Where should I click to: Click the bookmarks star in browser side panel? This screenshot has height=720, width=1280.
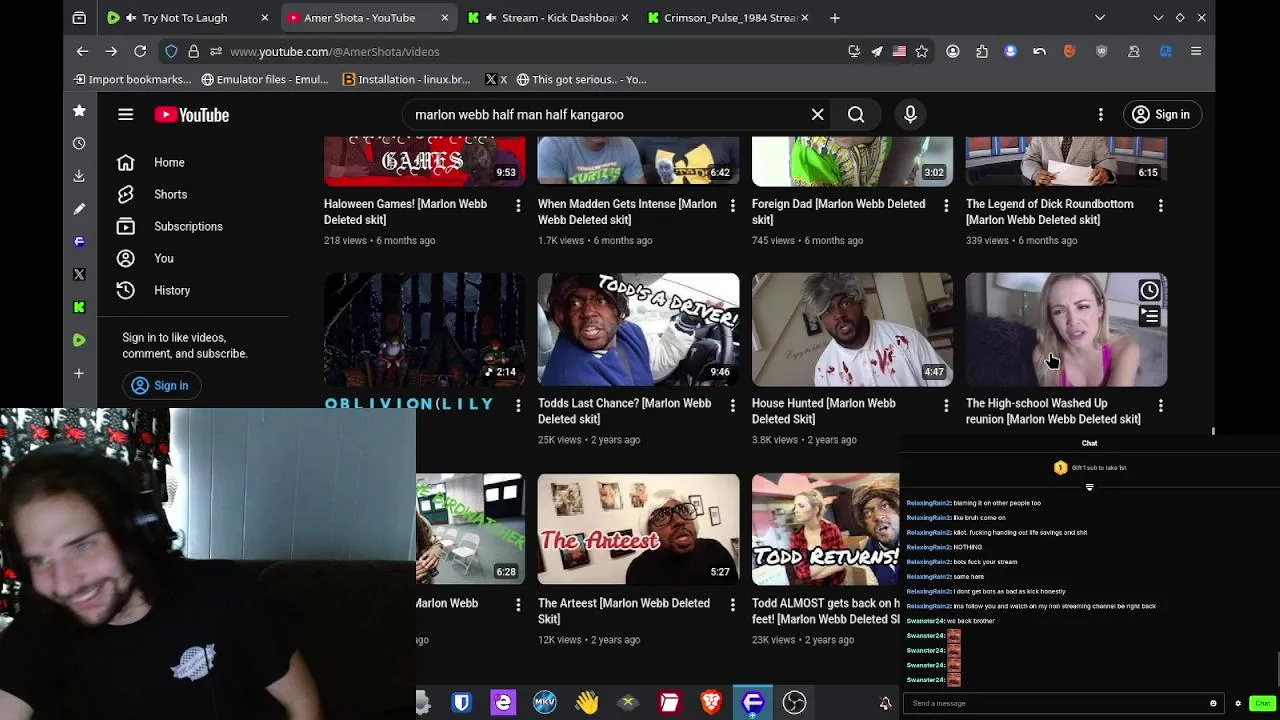79,111
